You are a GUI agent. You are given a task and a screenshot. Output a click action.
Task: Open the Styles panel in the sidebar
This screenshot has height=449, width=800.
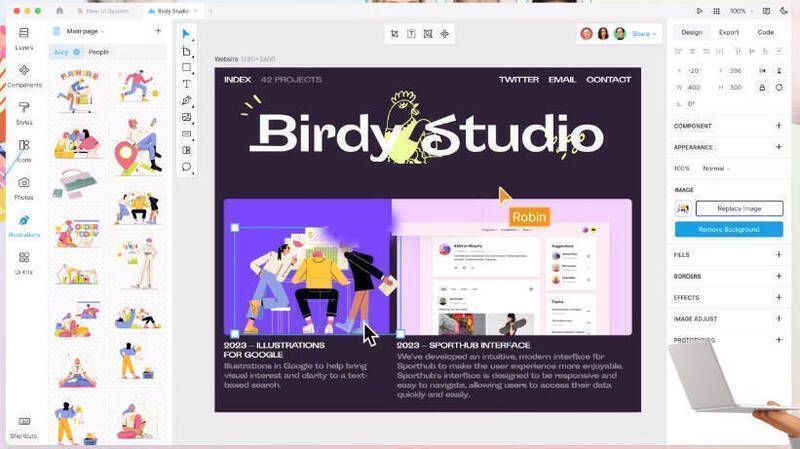tap(24, 113)
